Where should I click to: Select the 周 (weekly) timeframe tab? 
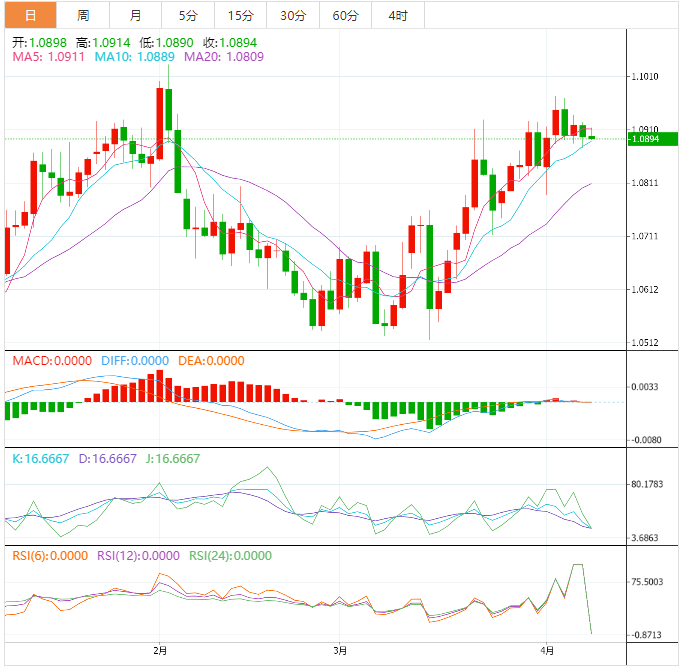tap(83, 15)
